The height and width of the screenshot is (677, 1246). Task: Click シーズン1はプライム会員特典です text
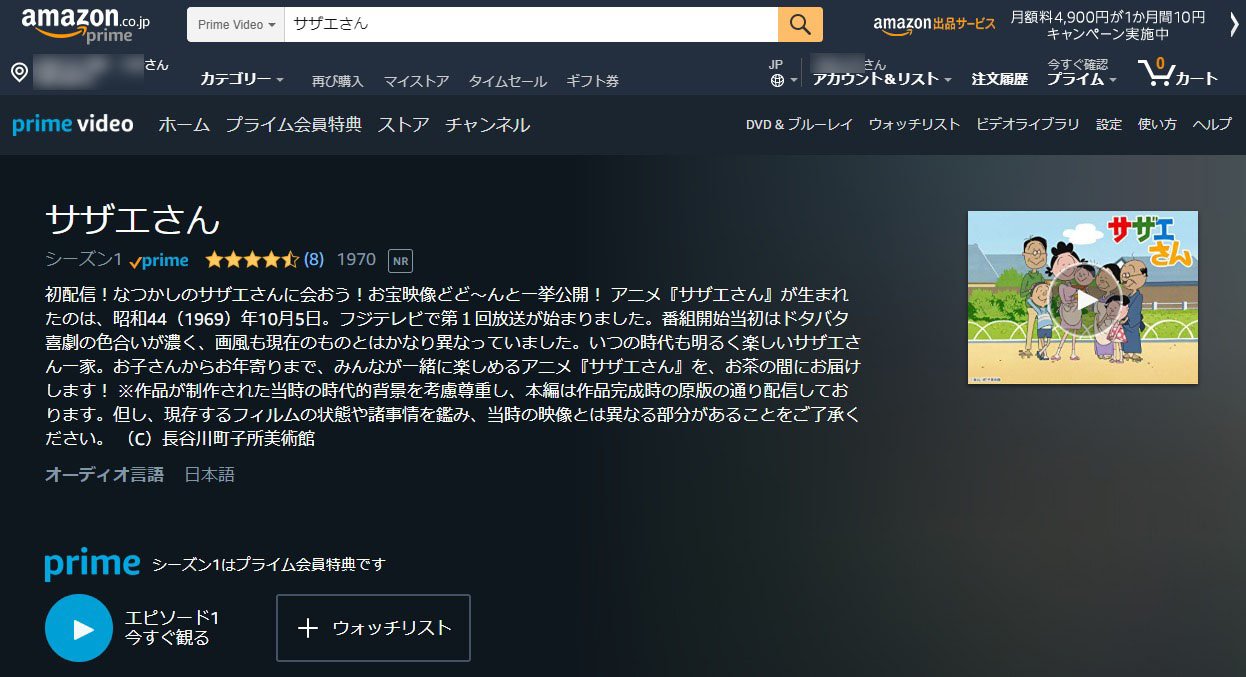point(268,565)
